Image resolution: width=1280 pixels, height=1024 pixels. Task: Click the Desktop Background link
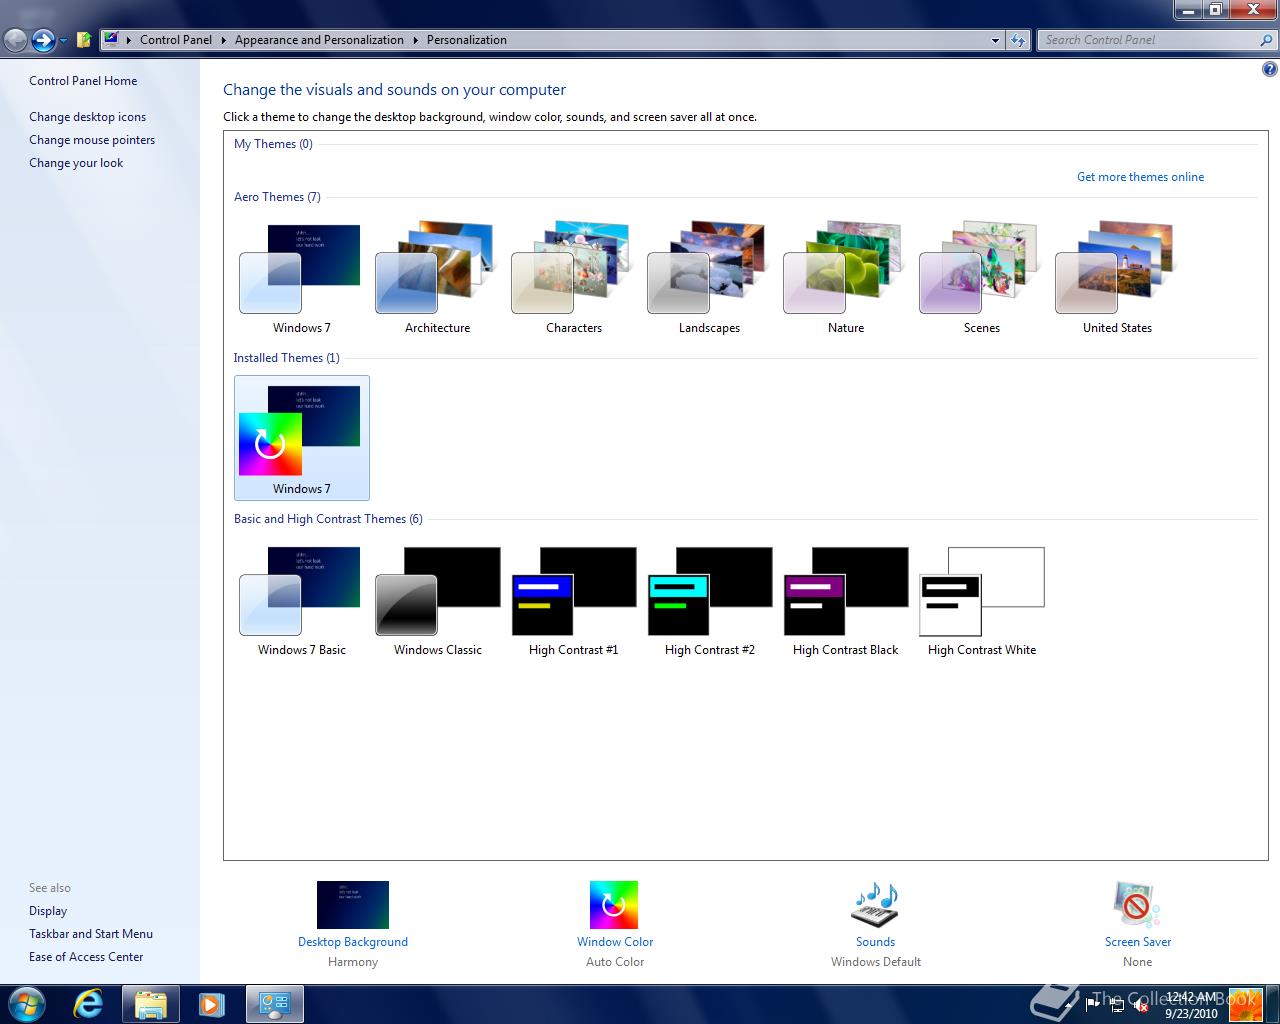pos(353,942)
